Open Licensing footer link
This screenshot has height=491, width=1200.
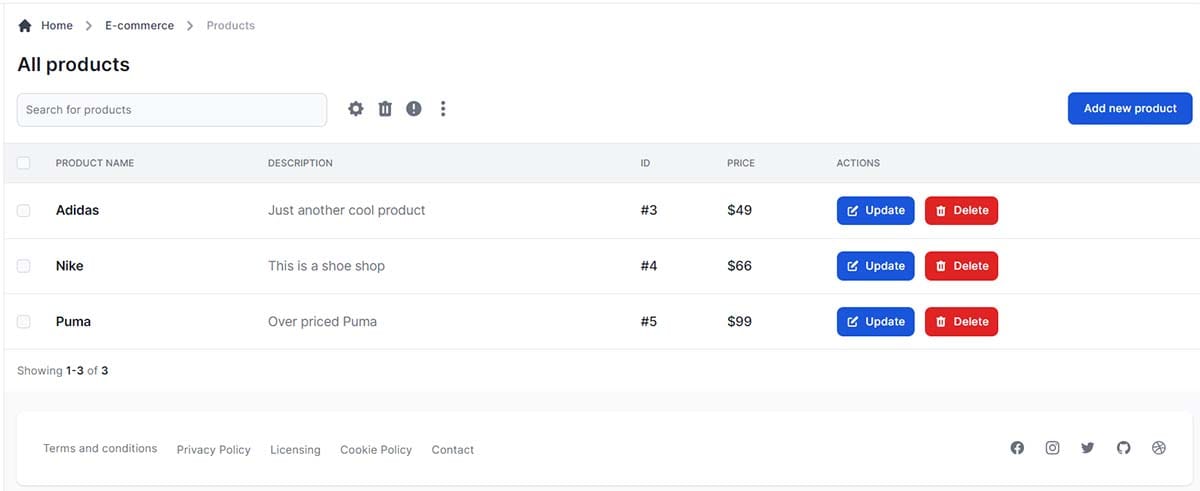pos(295,450)
